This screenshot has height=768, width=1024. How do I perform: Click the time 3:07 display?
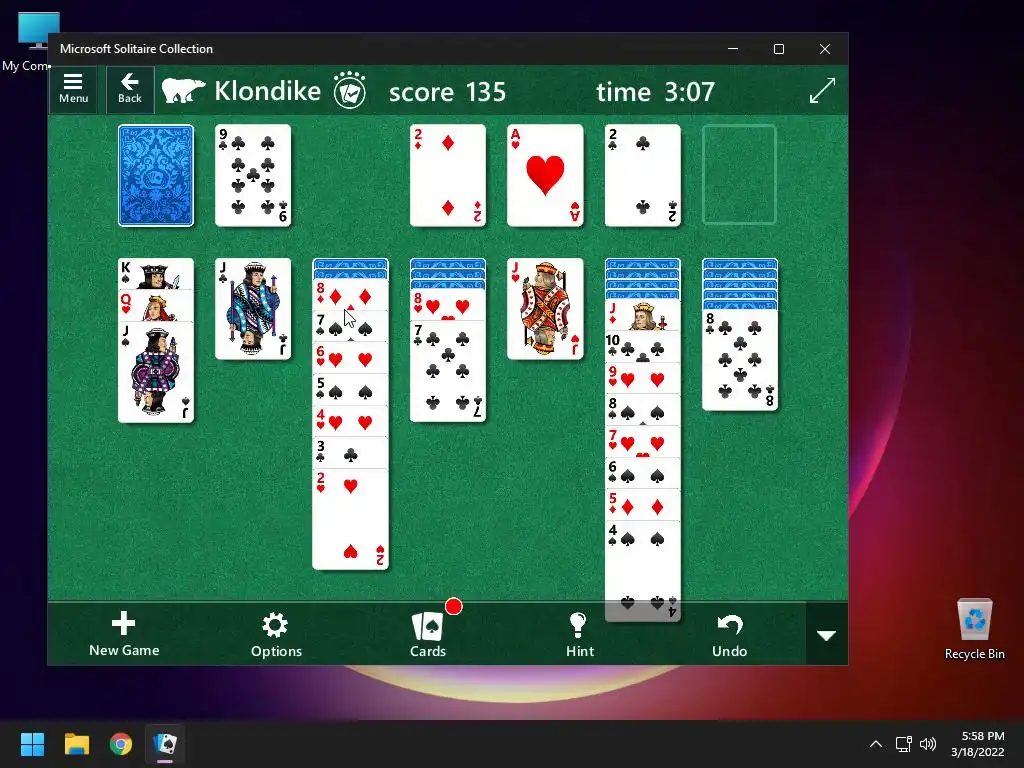(x=656, y=91)
